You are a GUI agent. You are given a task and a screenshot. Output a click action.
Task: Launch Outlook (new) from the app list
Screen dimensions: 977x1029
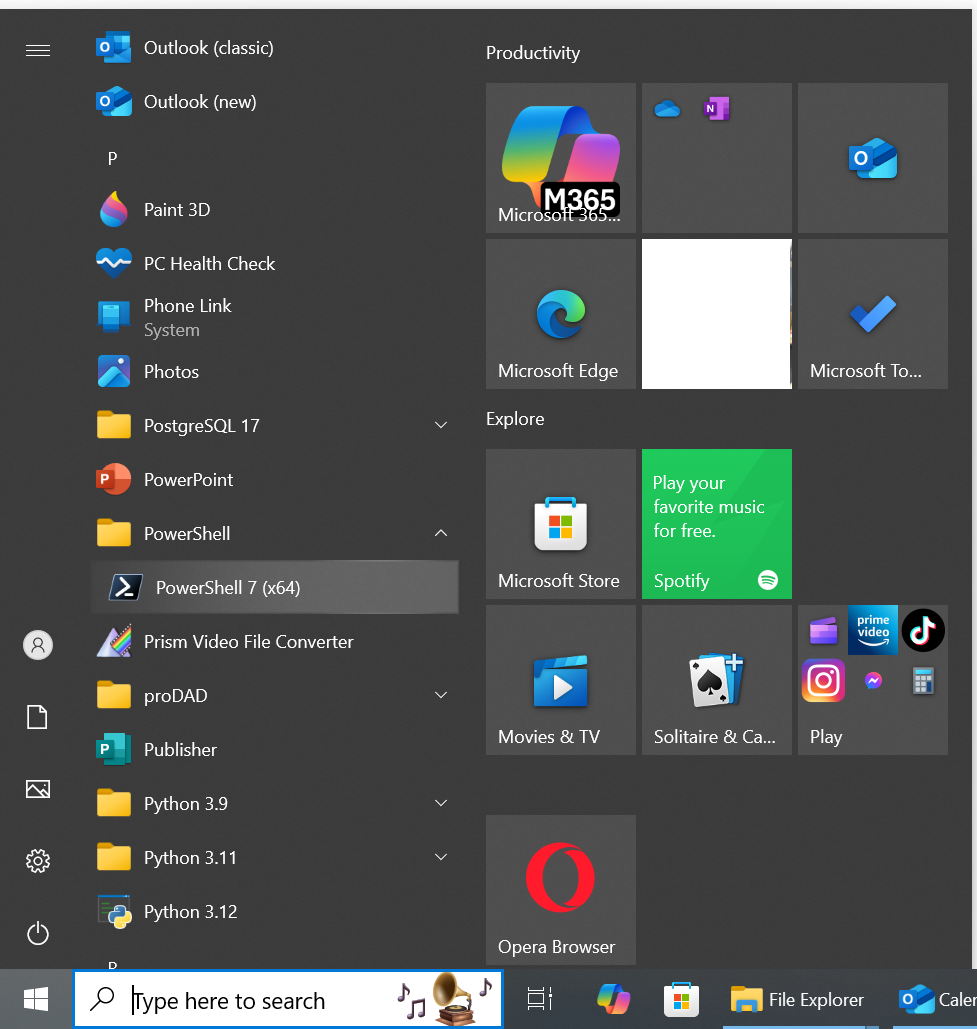pos(274,102)
